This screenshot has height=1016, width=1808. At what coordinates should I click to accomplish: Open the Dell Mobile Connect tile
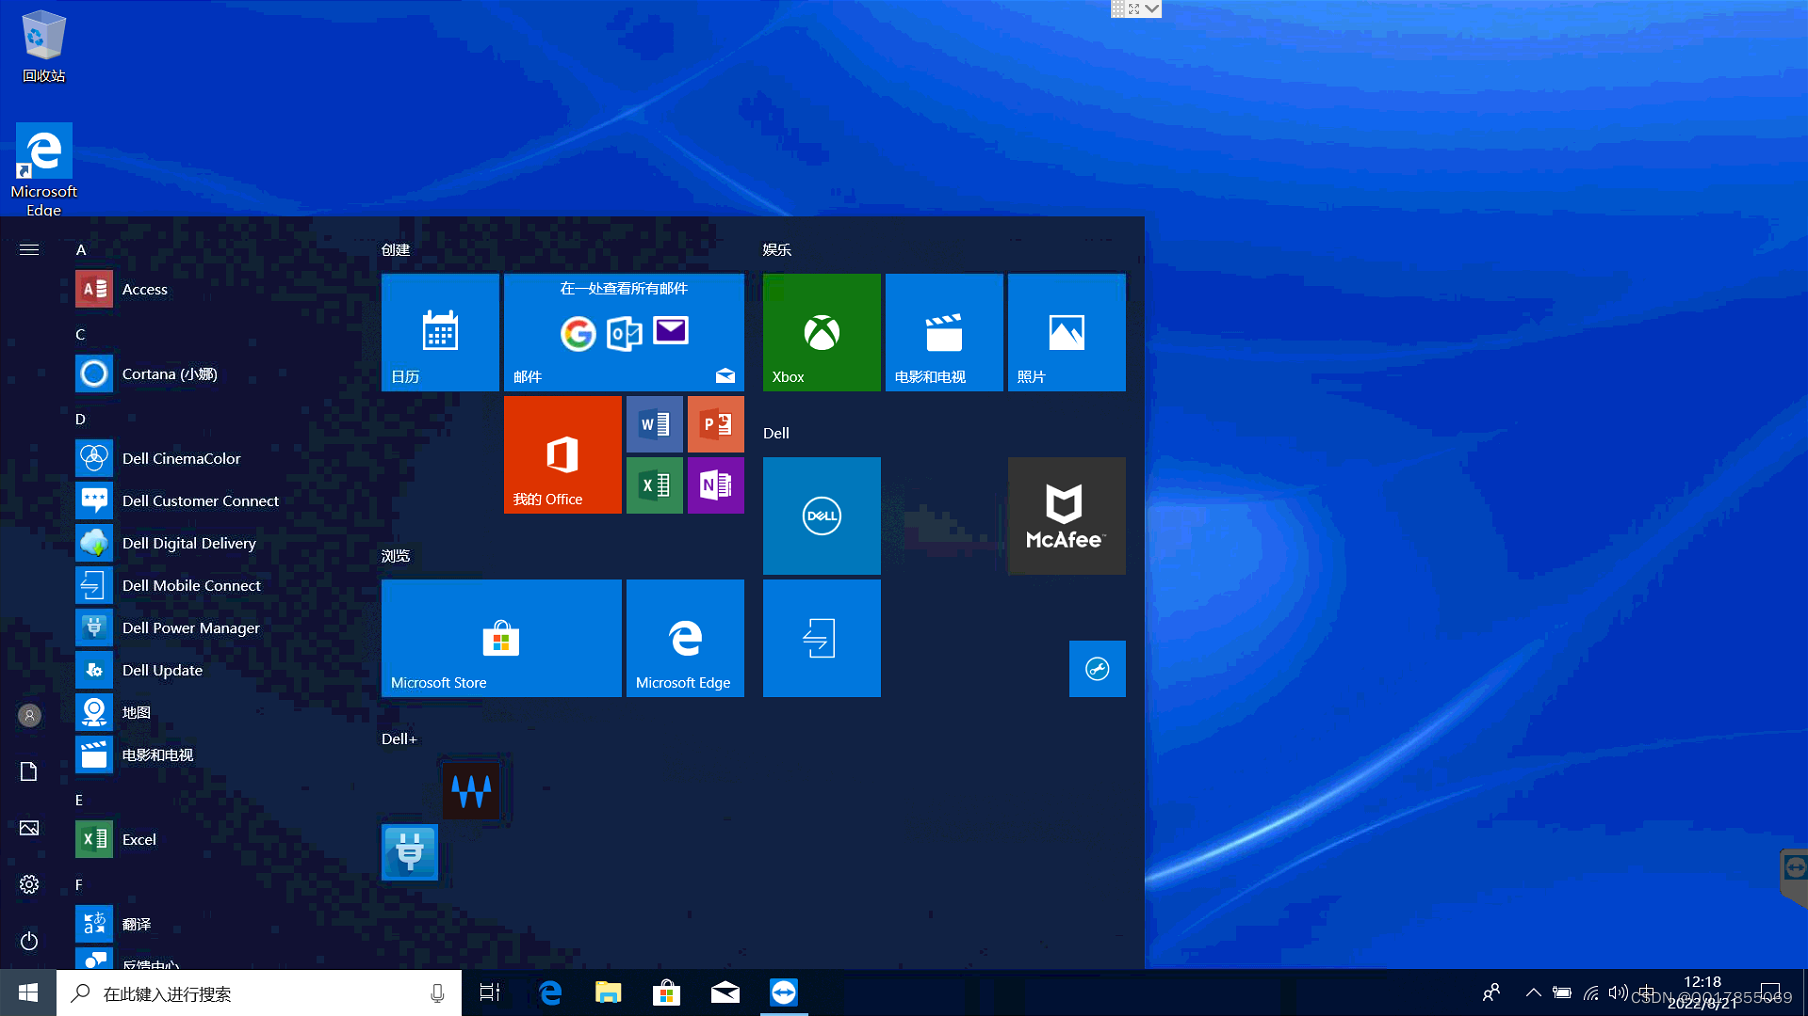point(822,638)
